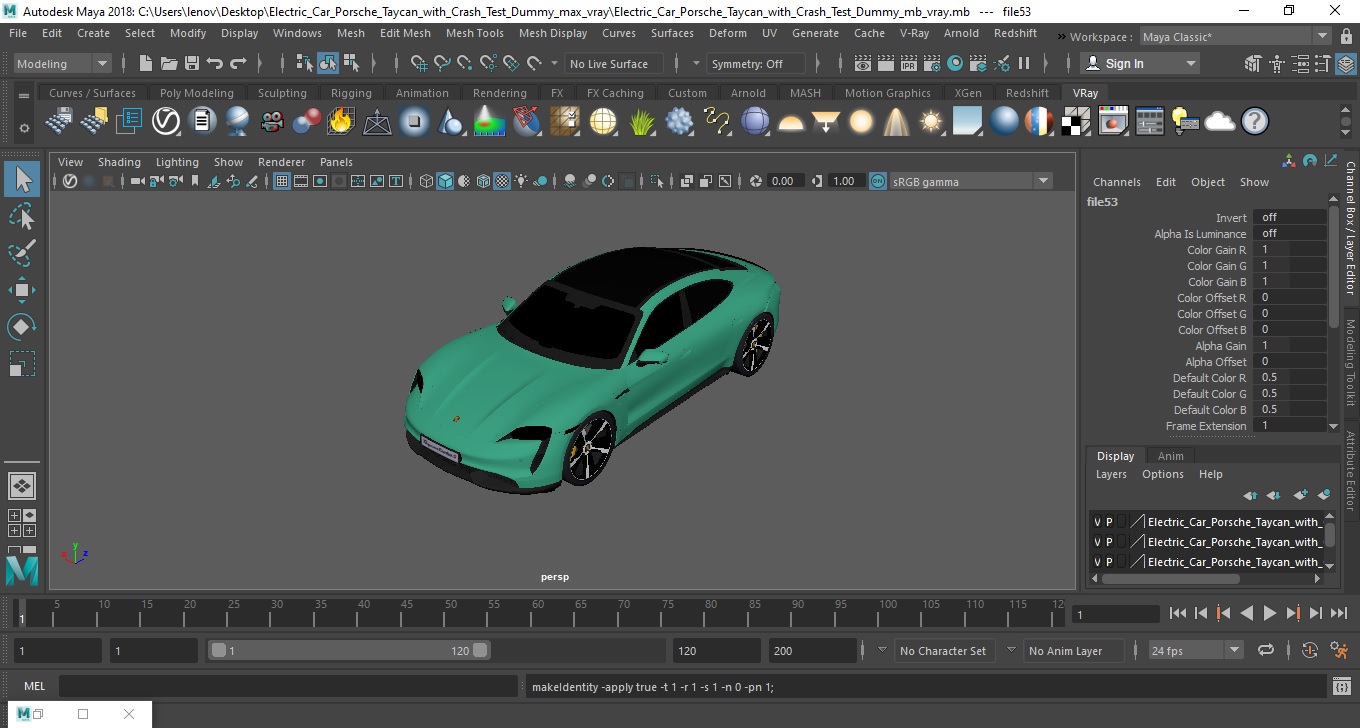Create a V-Ray dome light from the shelf

[791, 122]
